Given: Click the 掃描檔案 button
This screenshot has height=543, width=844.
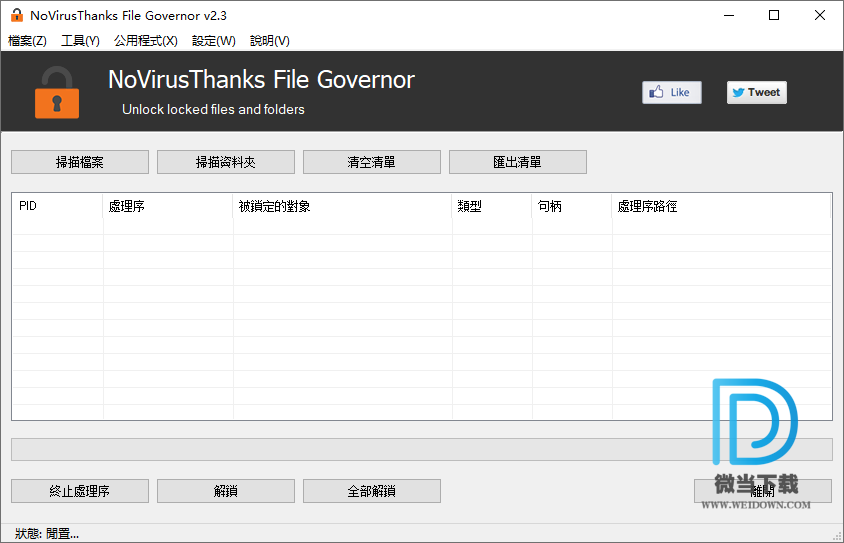Looking at the screenshot, I should pos(80,162).
